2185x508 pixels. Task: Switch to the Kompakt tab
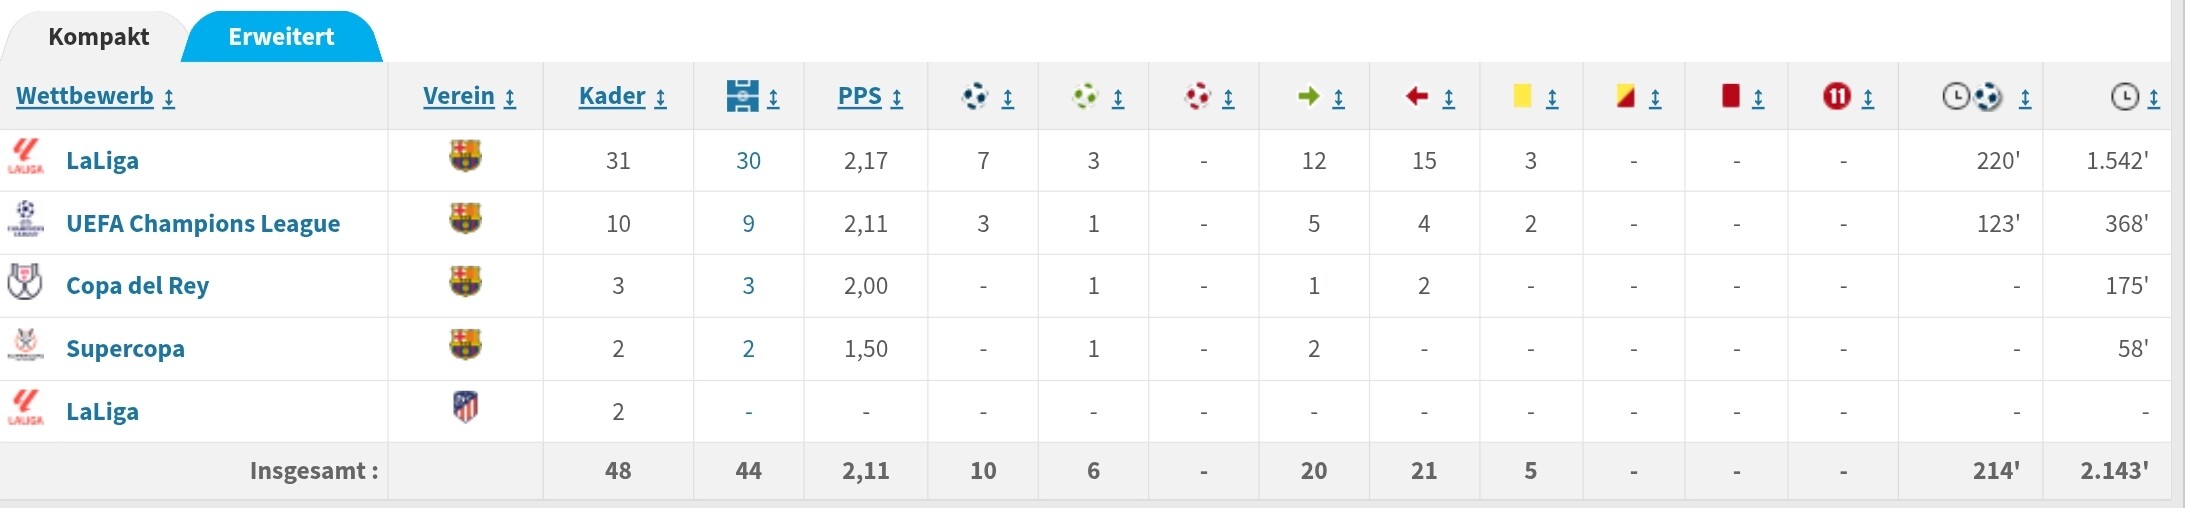pos(98,37)
